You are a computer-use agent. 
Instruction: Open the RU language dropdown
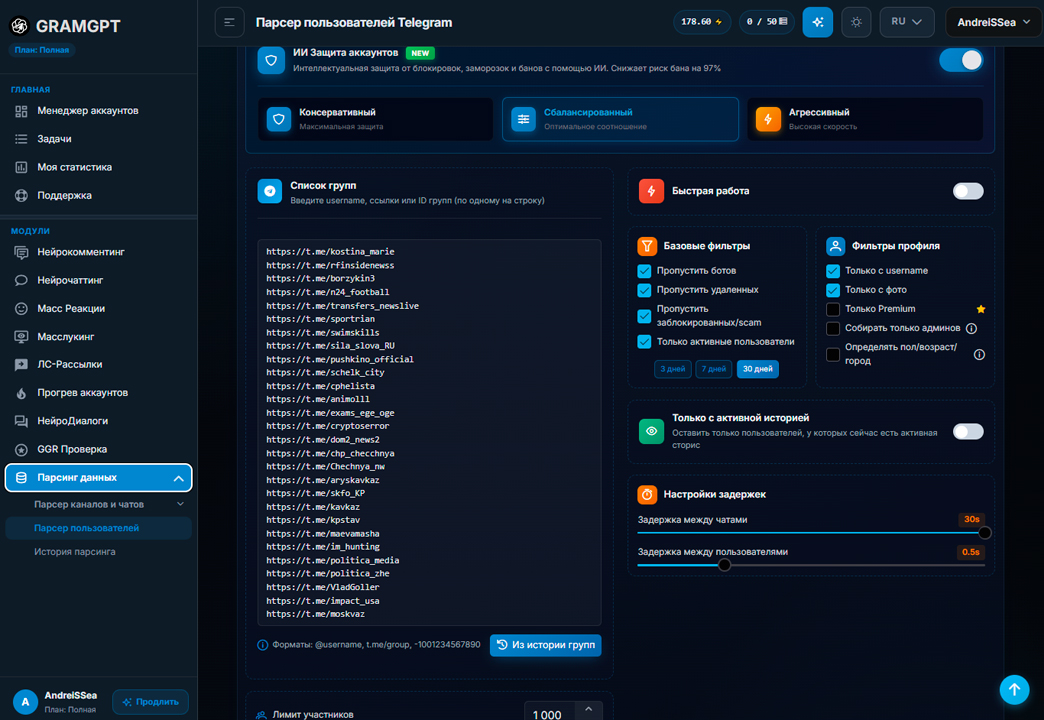907,22
